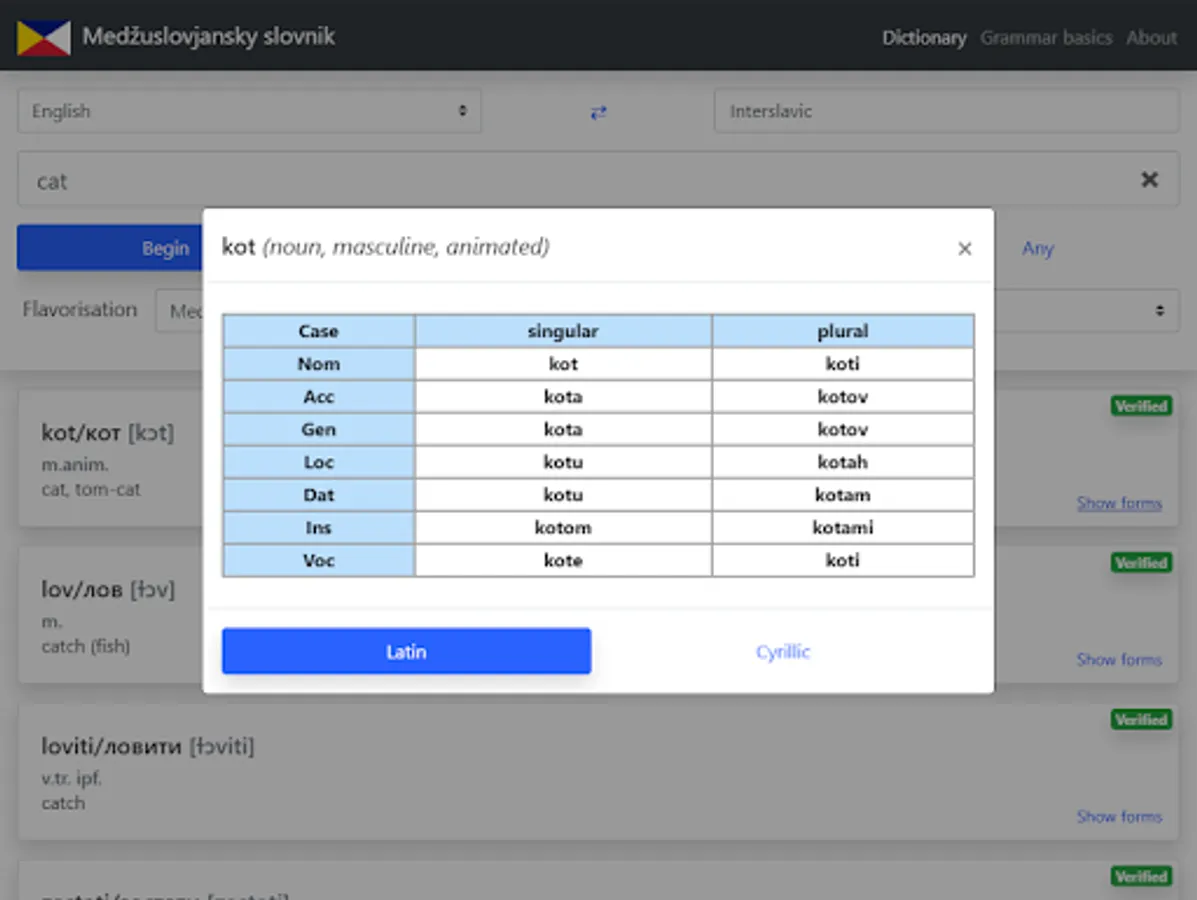The width and height of the screenshot is (1197, 900).
Task: Click Show forms for kot entry
Action: click(x=1119, y=503)
